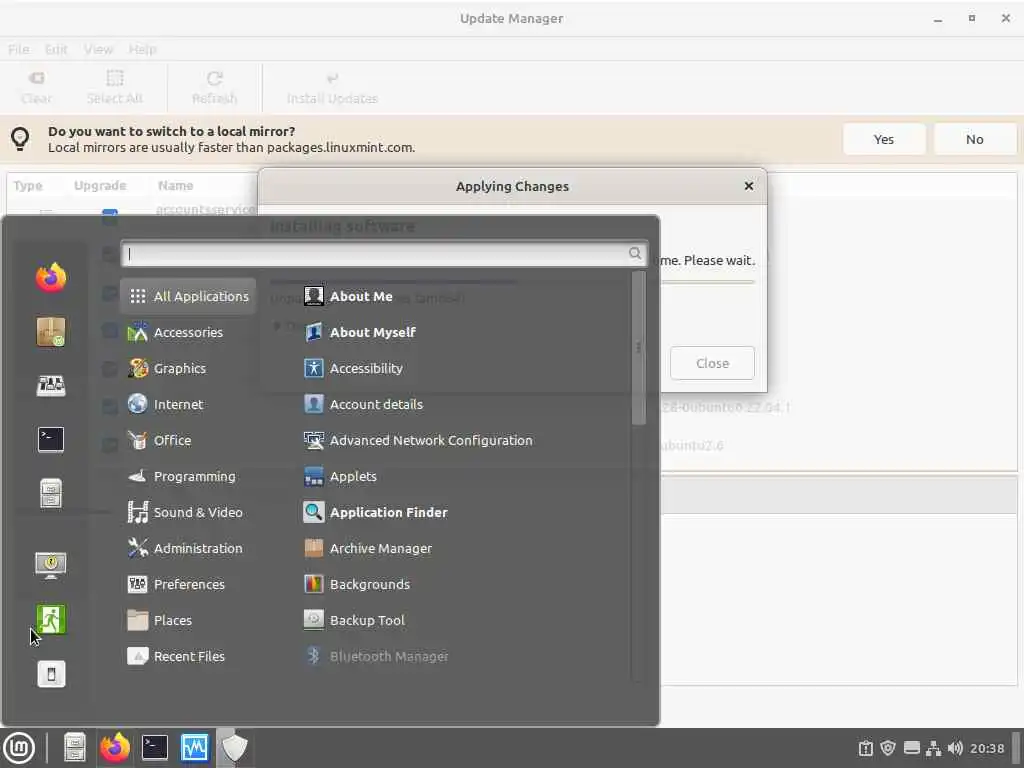Launch Firefox from menu favorites

pos(51,278)
